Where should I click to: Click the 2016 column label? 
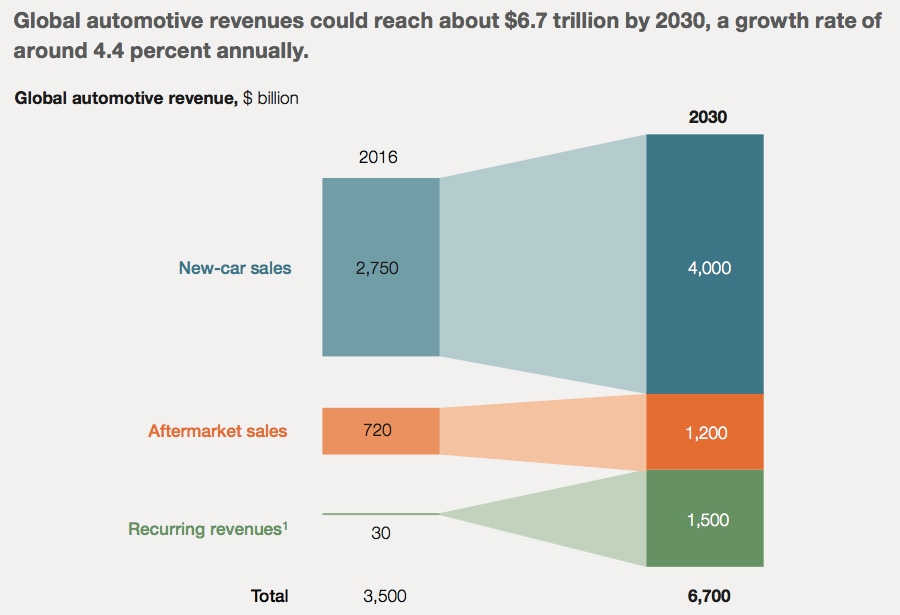(x=378, y=157)
